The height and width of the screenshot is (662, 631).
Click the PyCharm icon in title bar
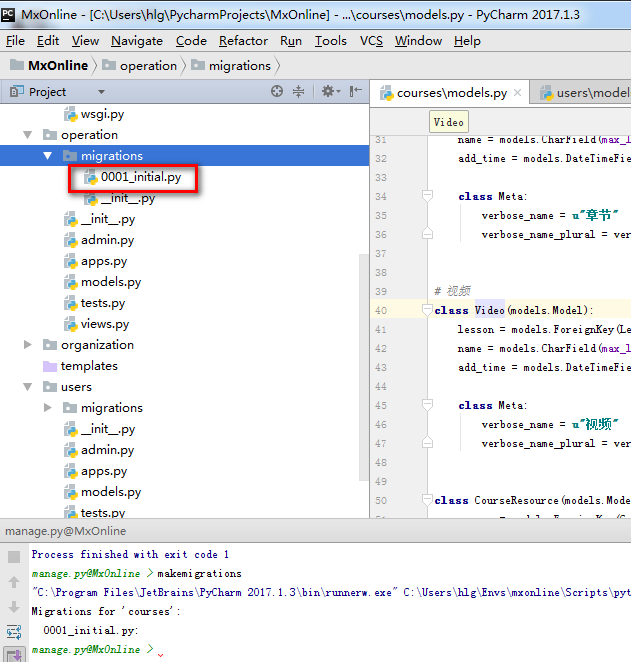8,14
